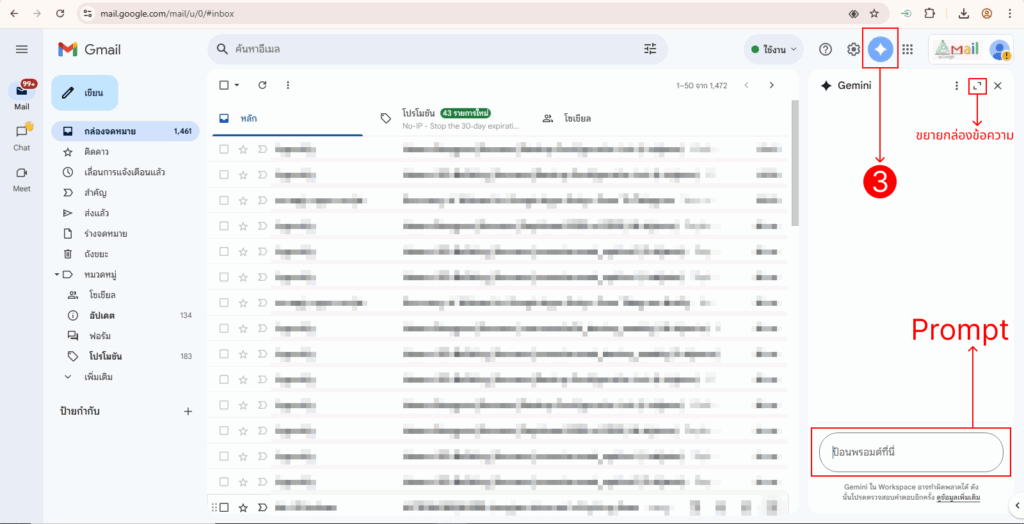This screenshot has height=524, width=1024.
Task: Star the second email in the list
Action: click(x=243, y=175)
